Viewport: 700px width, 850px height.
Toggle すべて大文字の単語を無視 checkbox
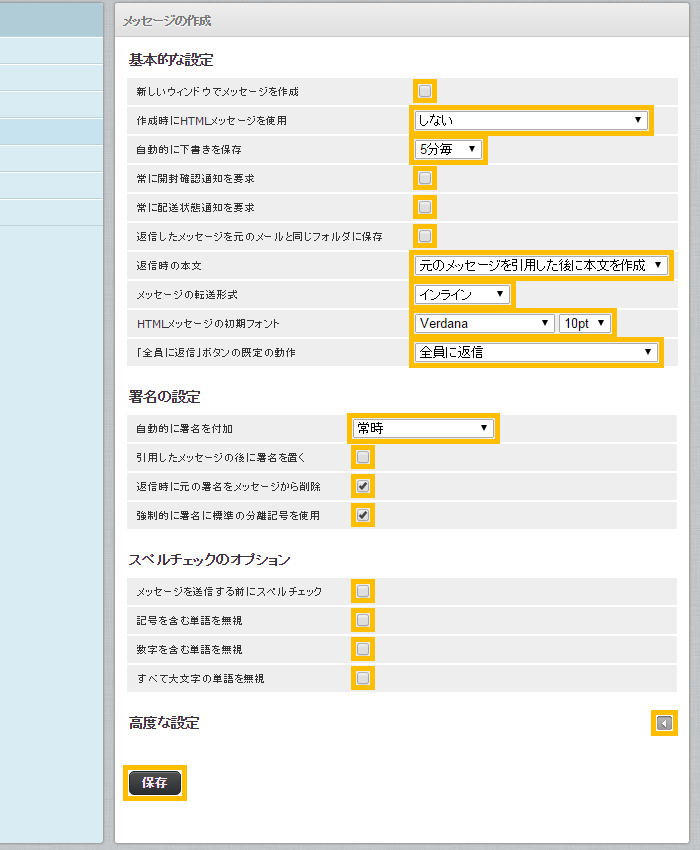[363, 678]
